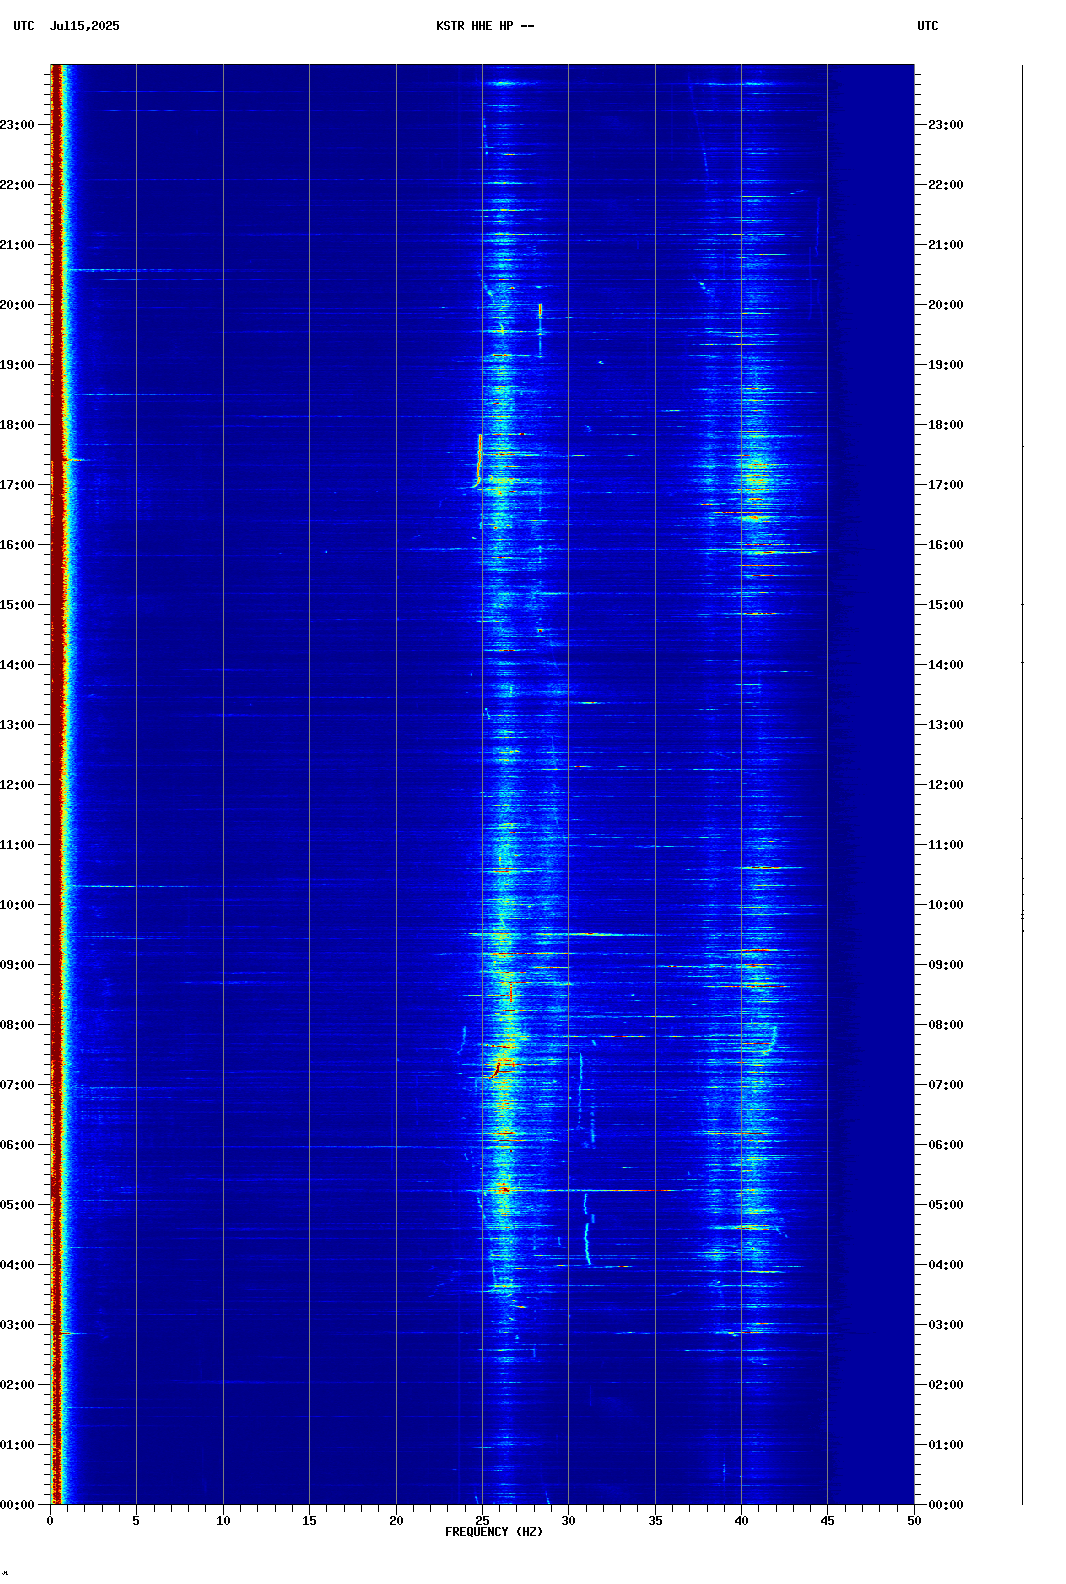Click the left axis 13:00 time label
The width and height of the screenshot is (1066, 1584).
(x=17, y=725)
